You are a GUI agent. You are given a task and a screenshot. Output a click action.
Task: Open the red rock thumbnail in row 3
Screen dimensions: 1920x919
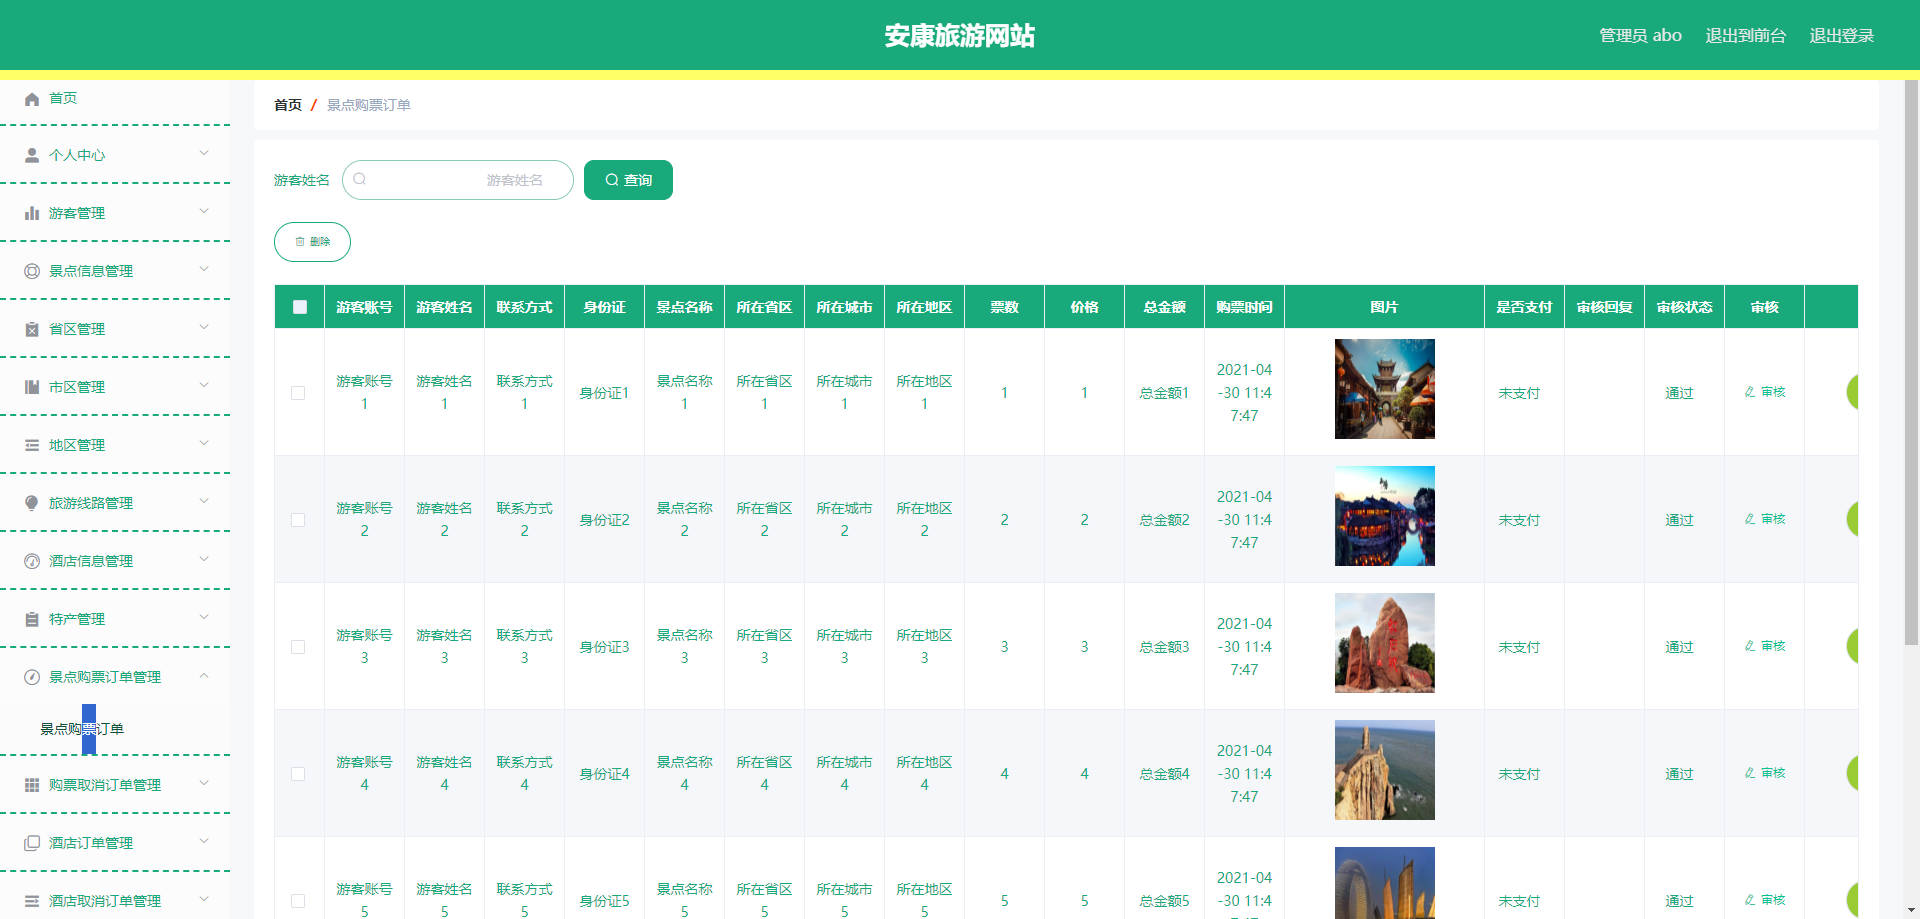click(x=1384, y=643)
